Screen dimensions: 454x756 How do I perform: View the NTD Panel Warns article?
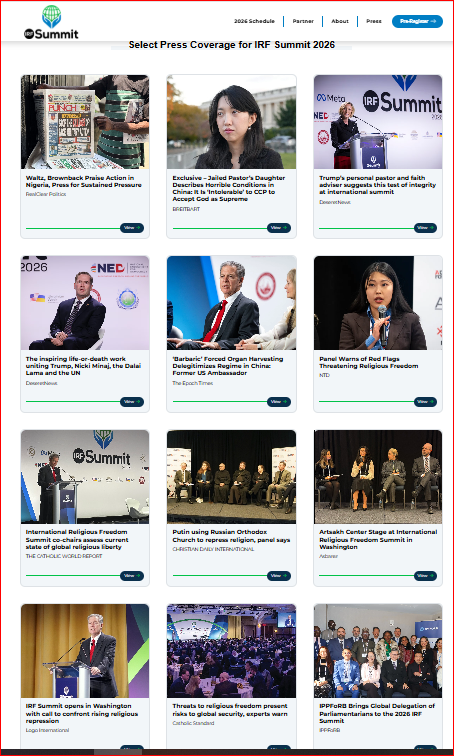[425, 402]
